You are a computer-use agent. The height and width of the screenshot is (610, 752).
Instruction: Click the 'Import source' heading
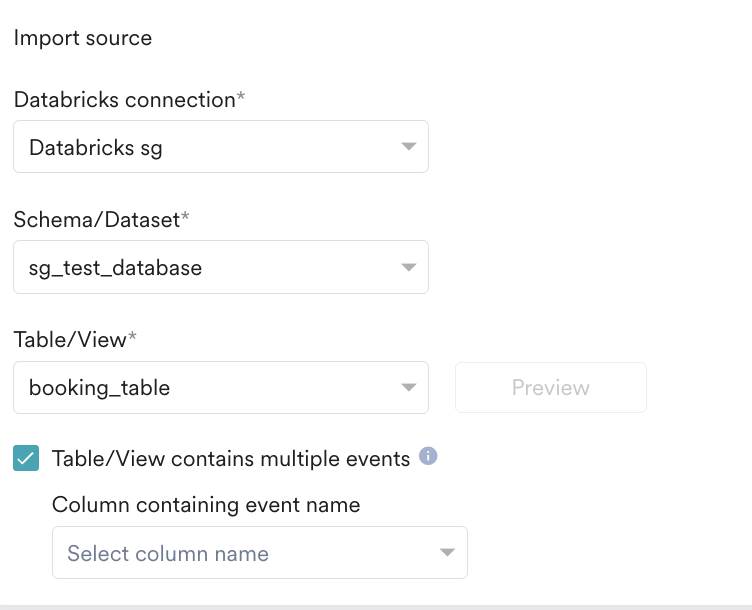tap(83, 39)
